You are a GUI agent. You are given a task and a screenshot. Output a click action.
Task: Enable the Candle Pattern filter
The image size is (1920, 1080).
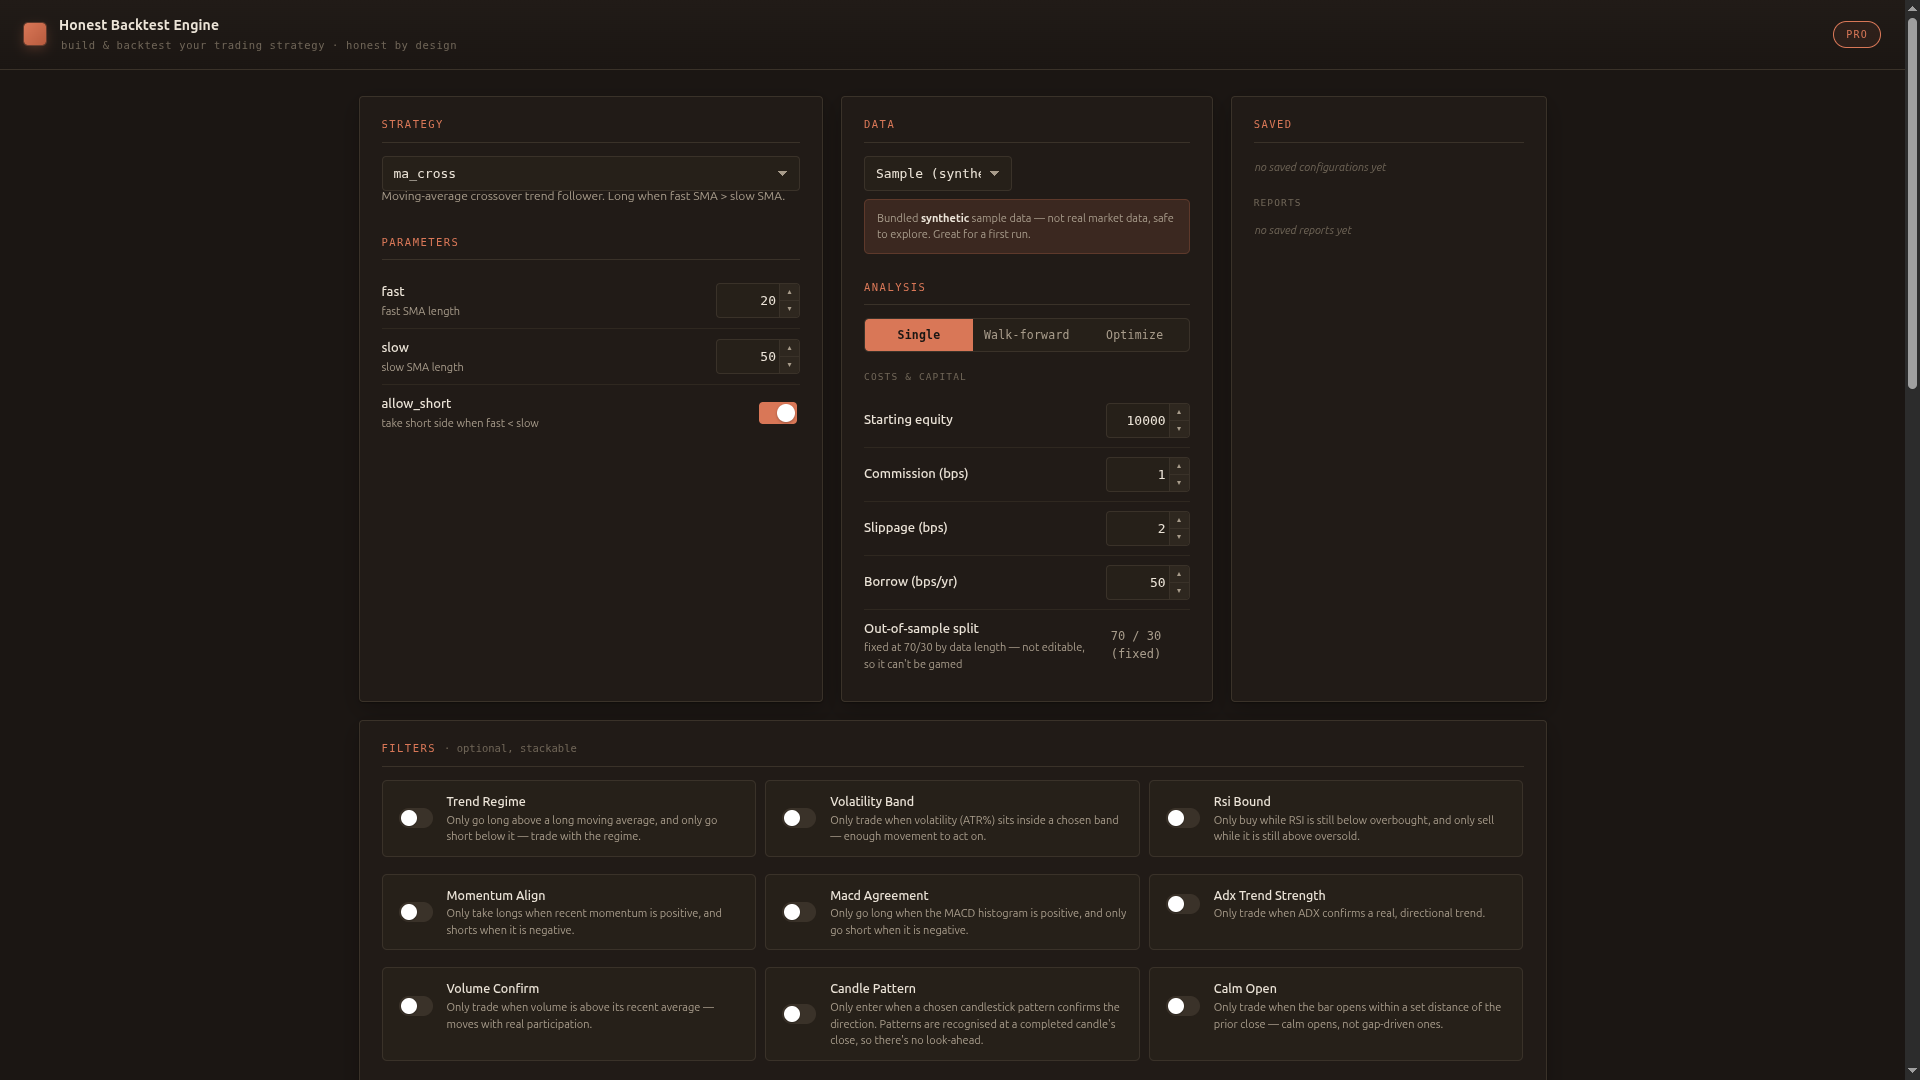[x=799, y=1014]
